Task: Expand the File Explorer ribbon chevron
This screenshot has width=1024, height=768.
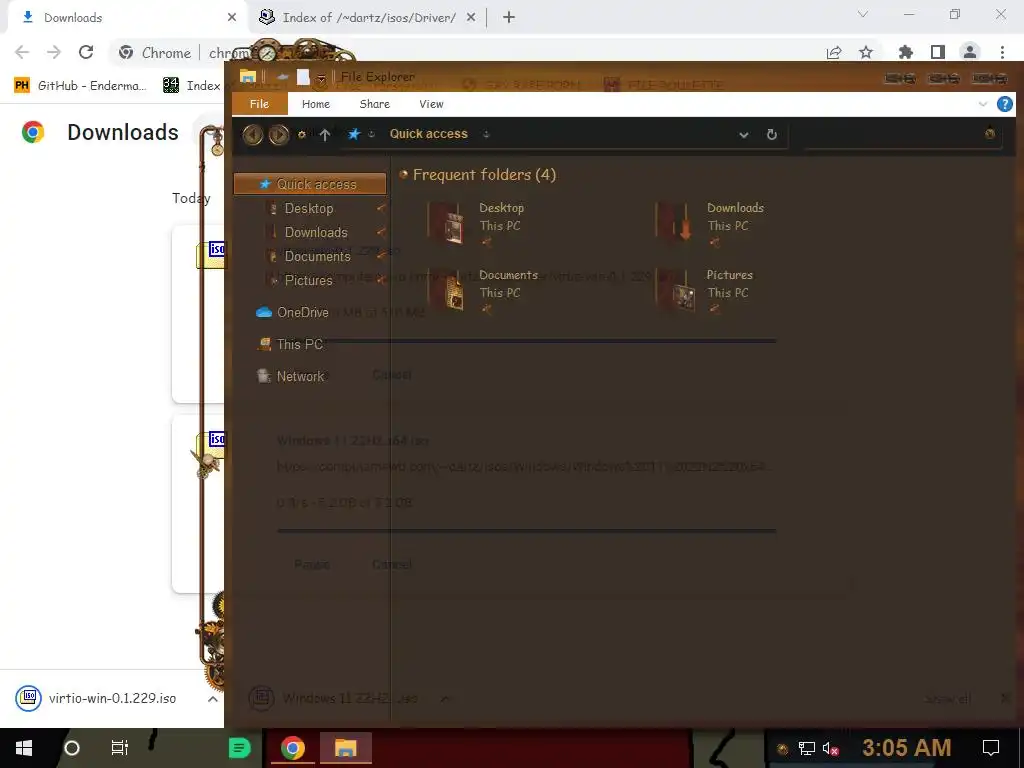Action: click(982, 104)
